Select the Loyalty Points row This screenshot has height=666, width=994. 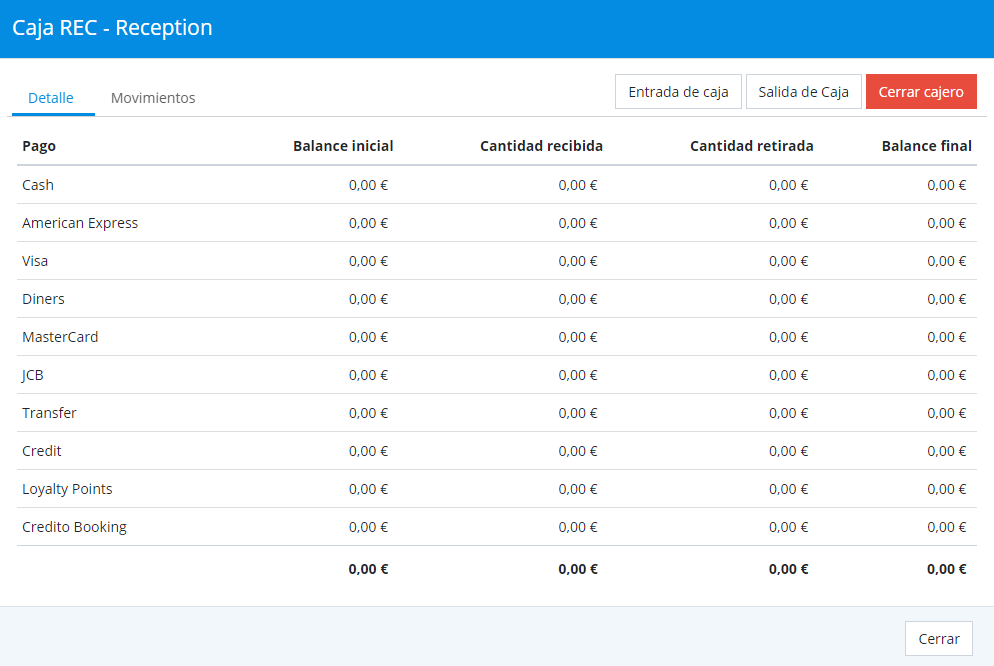pyautogui.click(x=67, y=489)
